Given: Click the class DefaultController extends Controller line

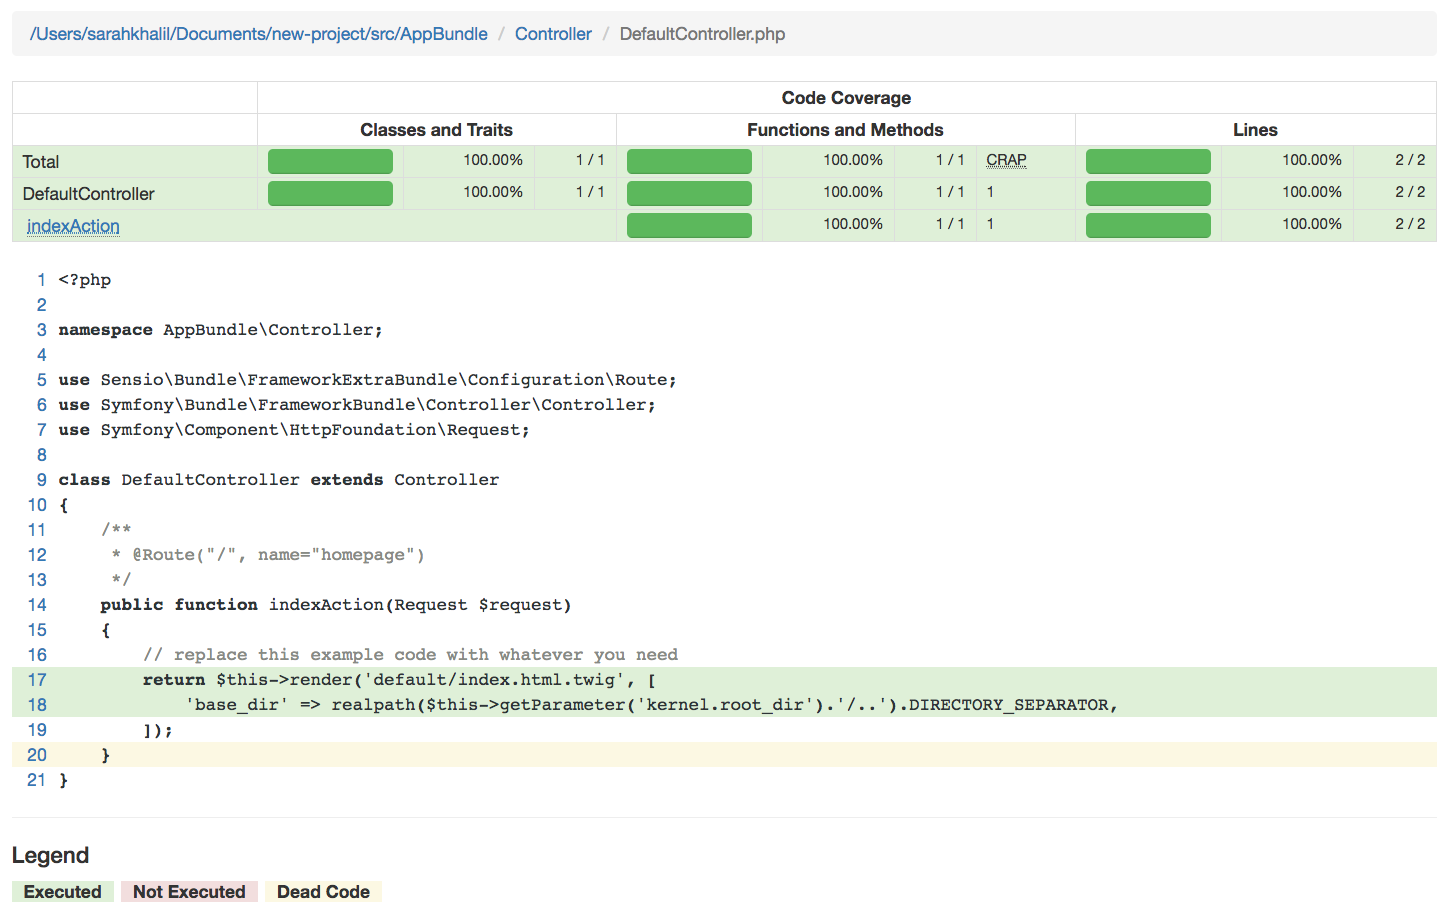Looking at the screenshot, I should 278,480.
